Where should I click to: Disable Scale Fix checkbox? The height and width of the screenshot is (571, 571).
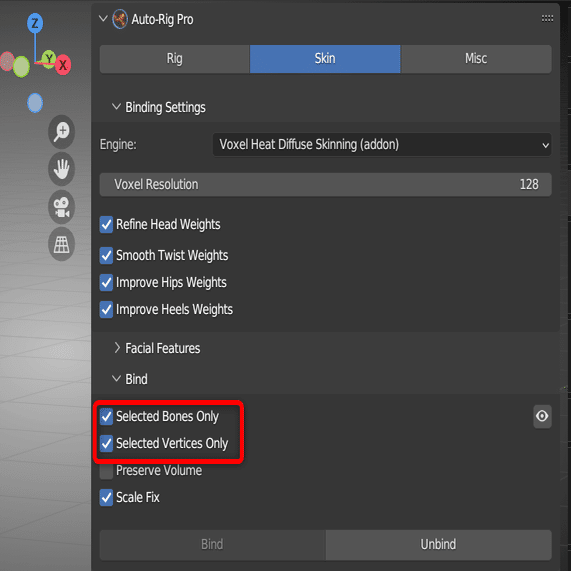tap(106, 497)
